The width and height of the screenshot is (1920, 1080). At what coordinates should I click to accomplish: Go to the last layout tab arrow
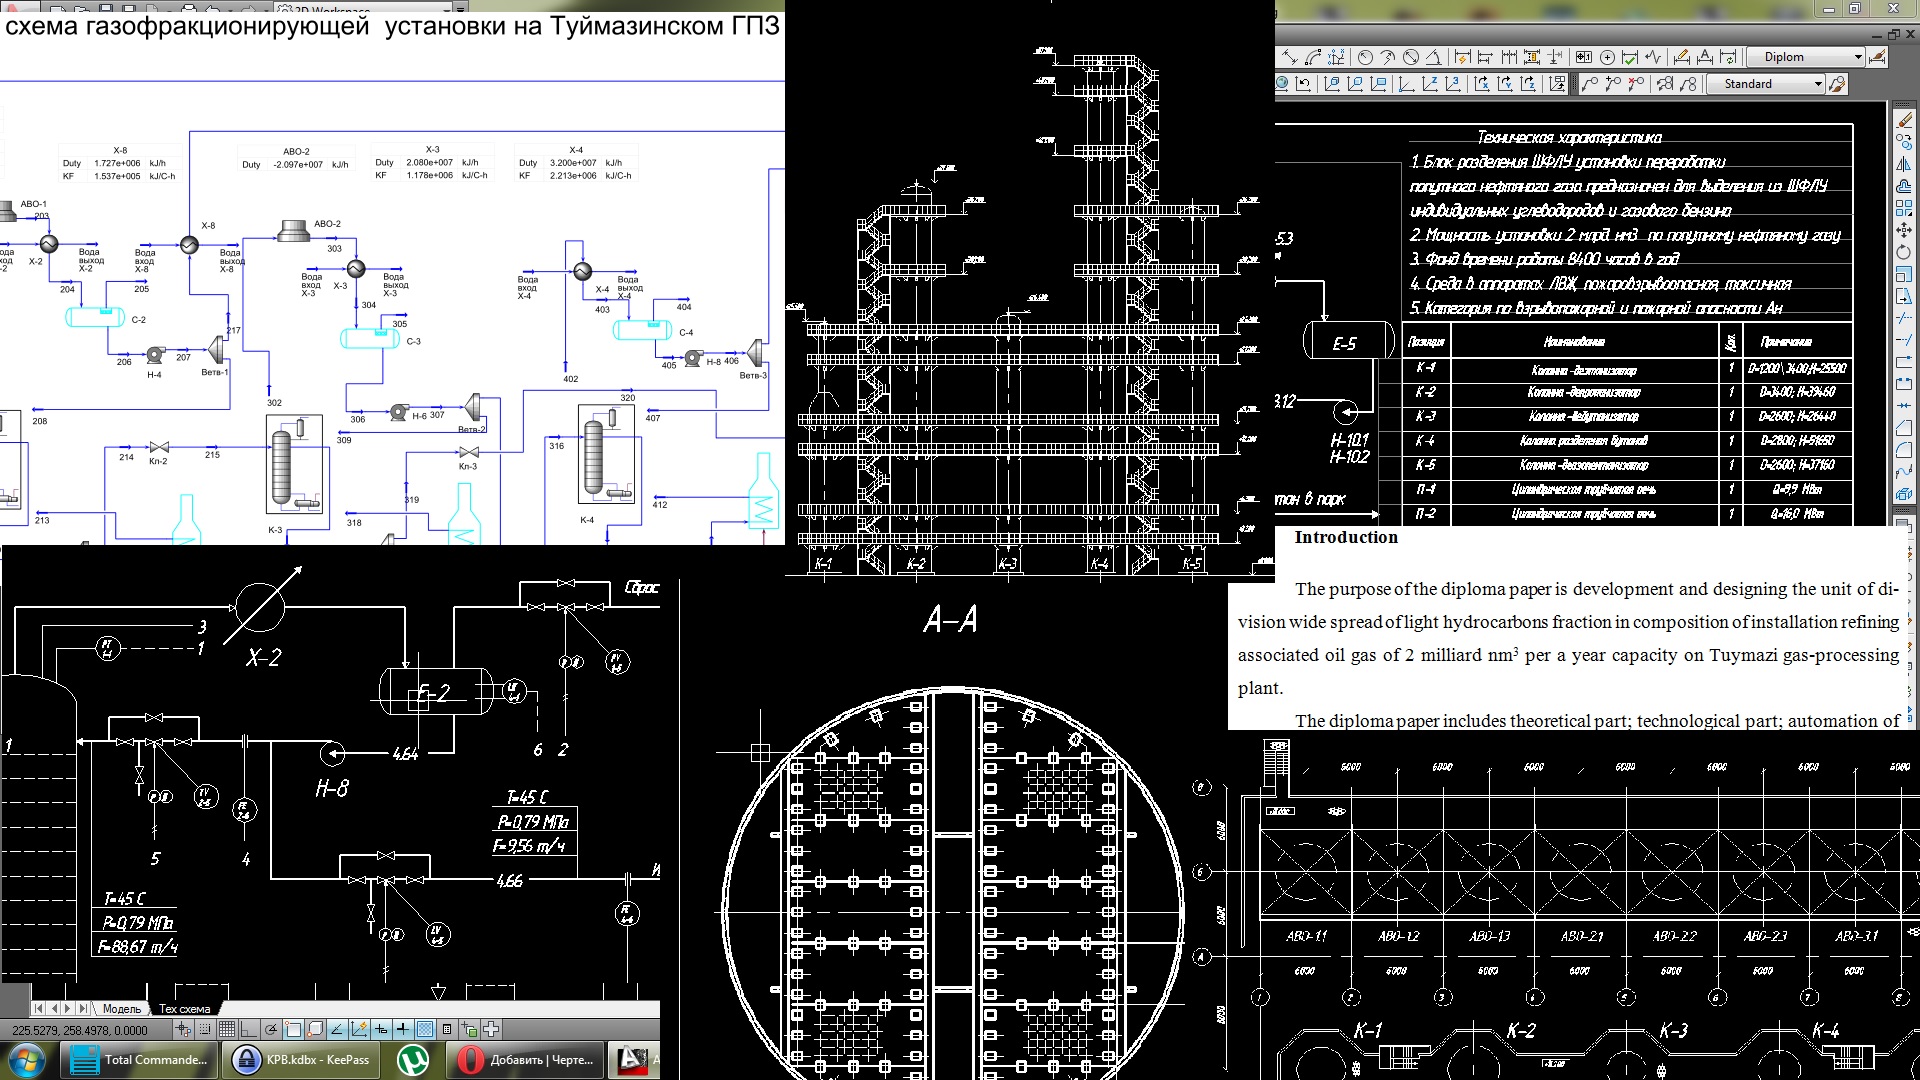click(x=82, y=1008)
